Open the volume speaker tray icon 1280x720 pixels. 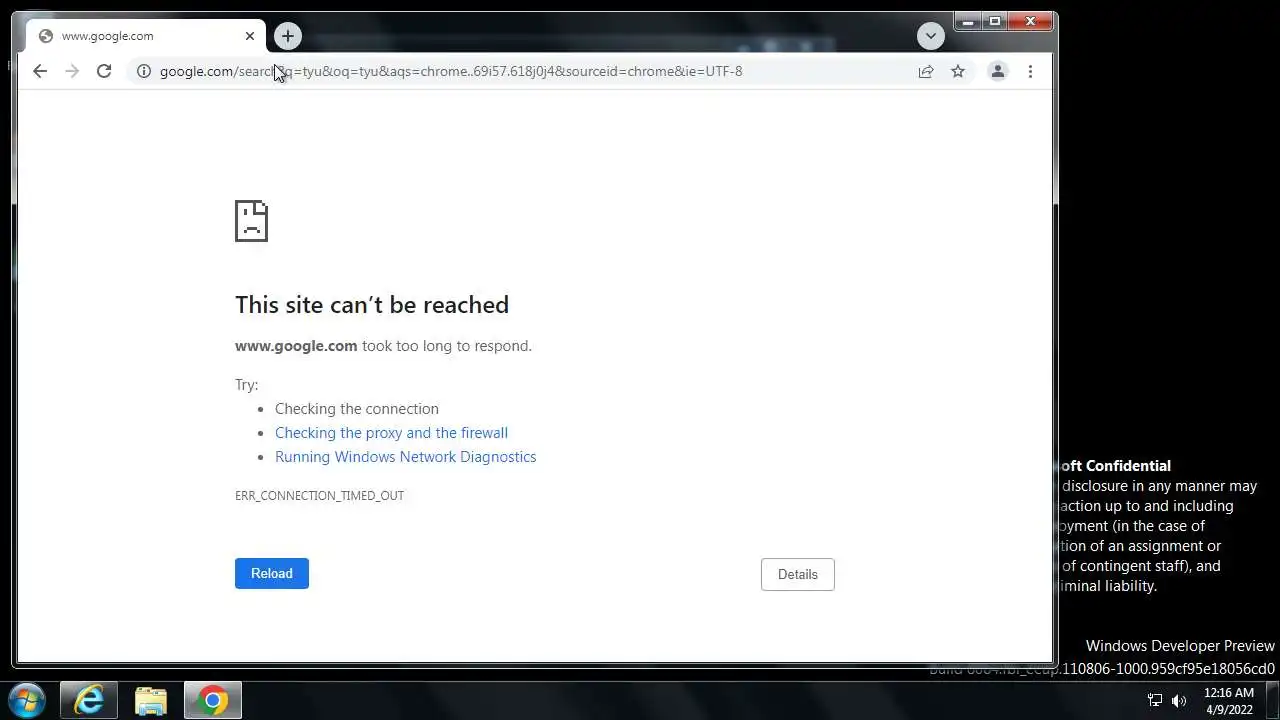click(x=1179, y=701)
